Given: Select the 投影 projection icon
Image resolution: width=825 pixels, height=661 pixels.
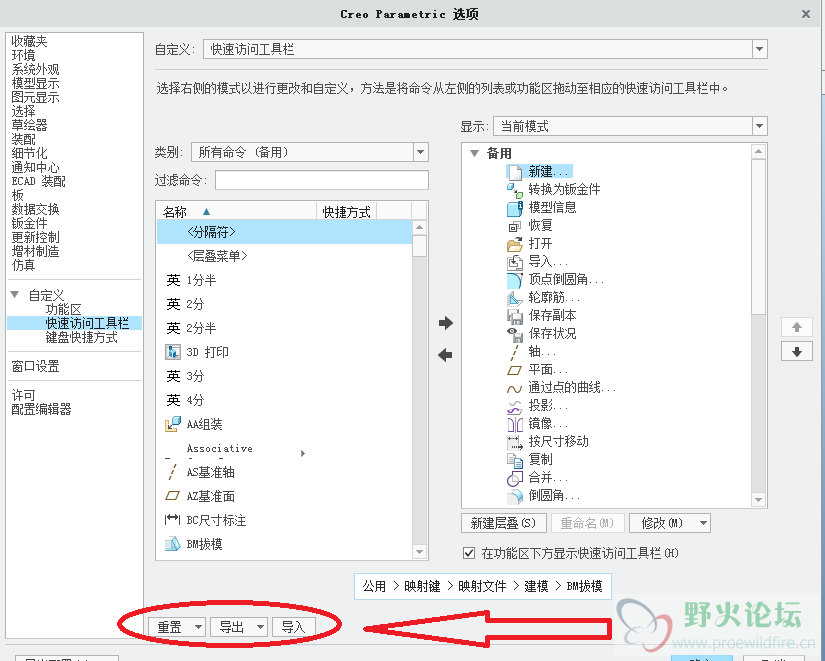Looking at the screenshot, I should click(x=515, y=406).
